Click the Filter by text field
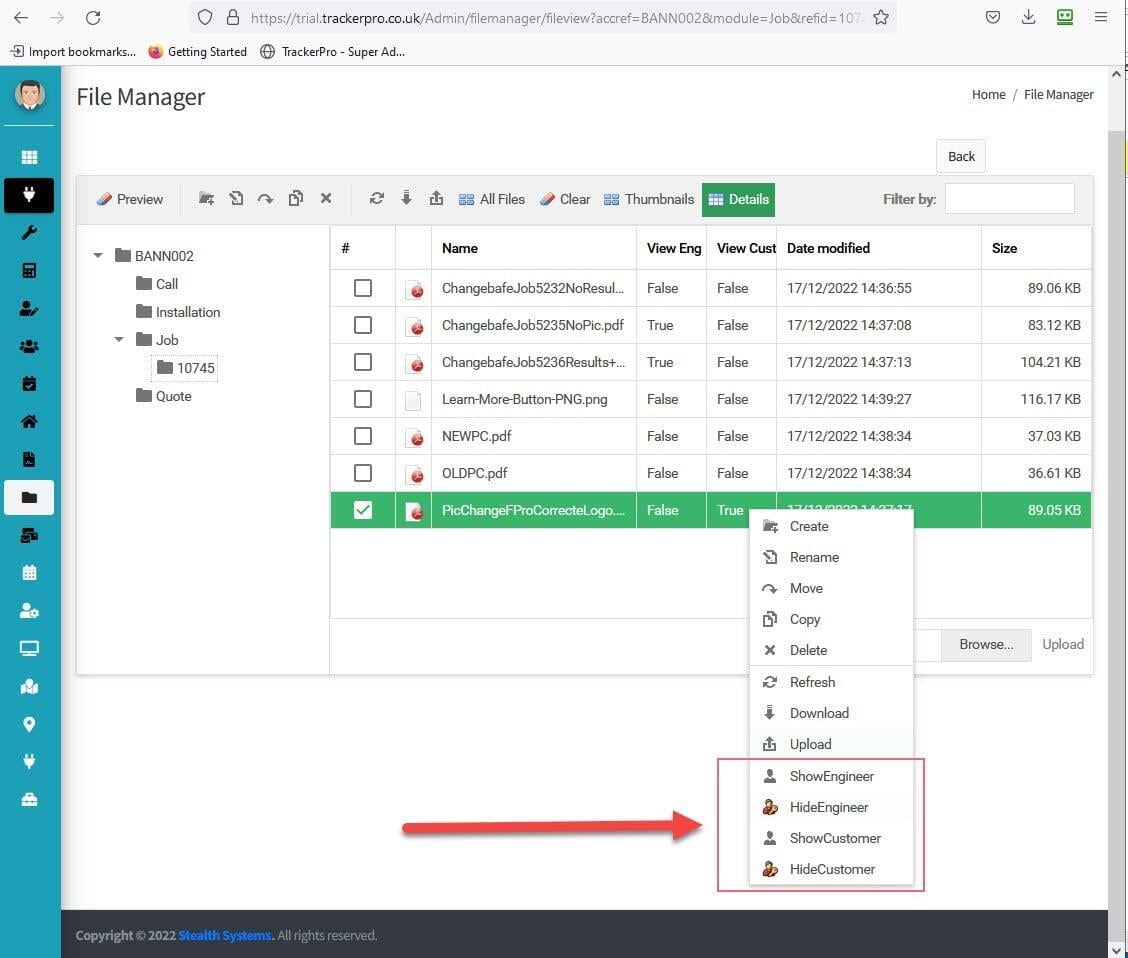Image resolution: width=1128 pixels, height=958 pixels. (x=1009, y=199)
